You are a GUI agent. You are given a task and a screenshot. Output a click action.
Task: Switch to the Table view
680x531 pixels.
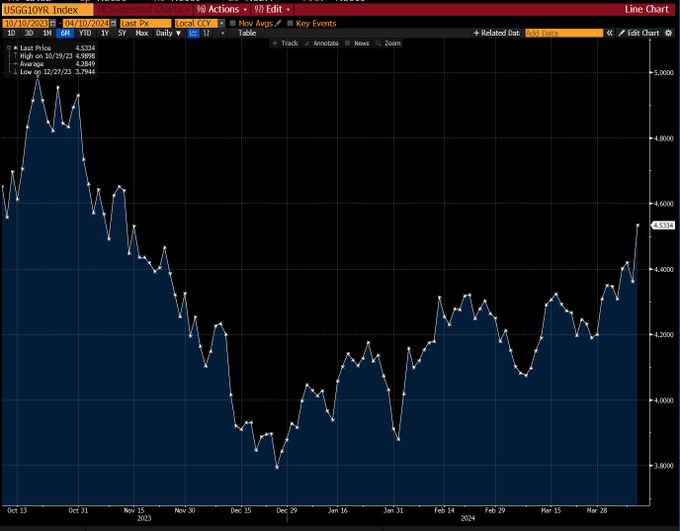(x=246, y=33)
